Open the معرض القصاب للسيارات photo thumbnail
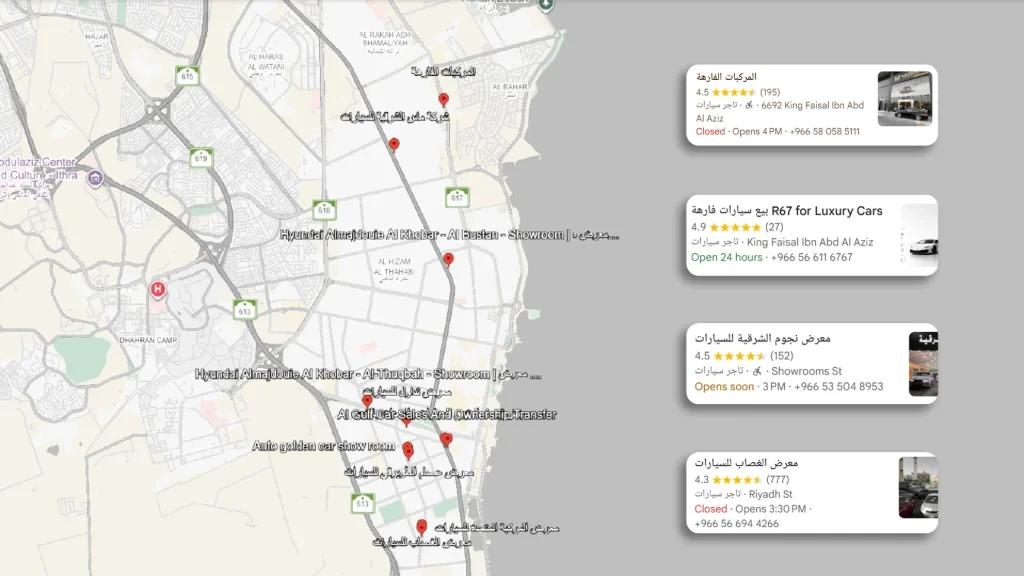 (918, 488)
